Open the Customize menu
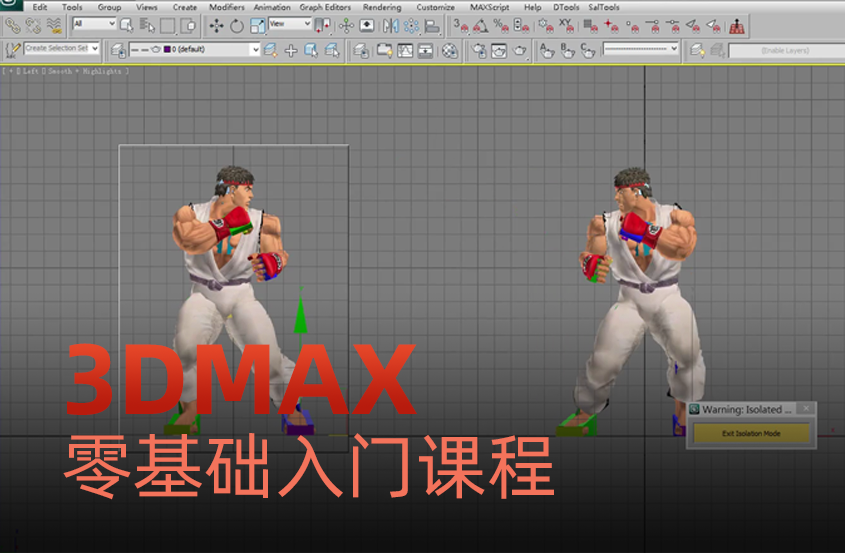Screen dimensions: 845x553 pyautogui.click(x=435, y=7)
